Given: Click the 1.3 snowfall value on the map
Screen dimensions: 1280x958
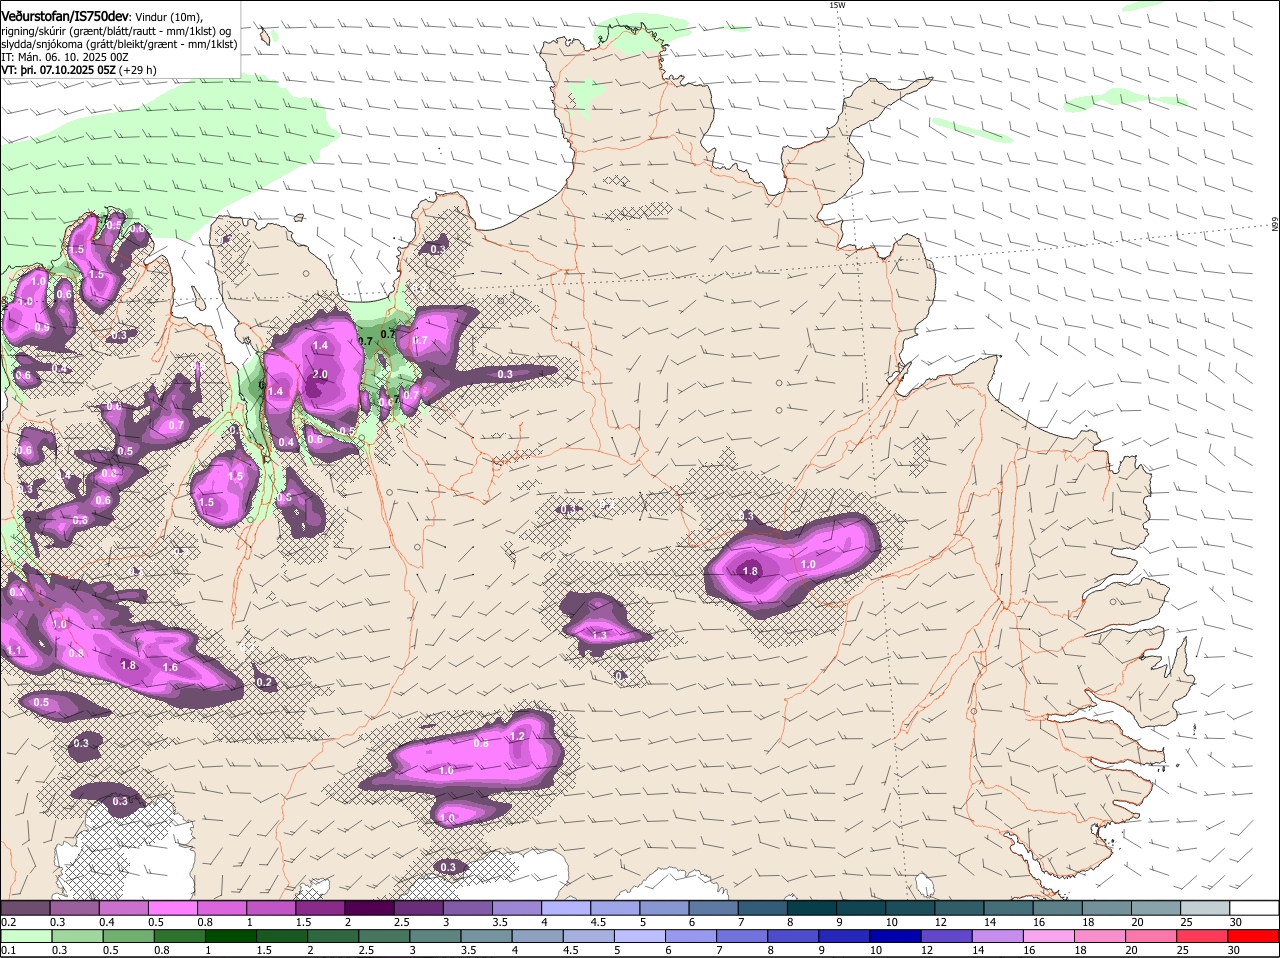Looking at the screenshot, I should pos(600,635).
